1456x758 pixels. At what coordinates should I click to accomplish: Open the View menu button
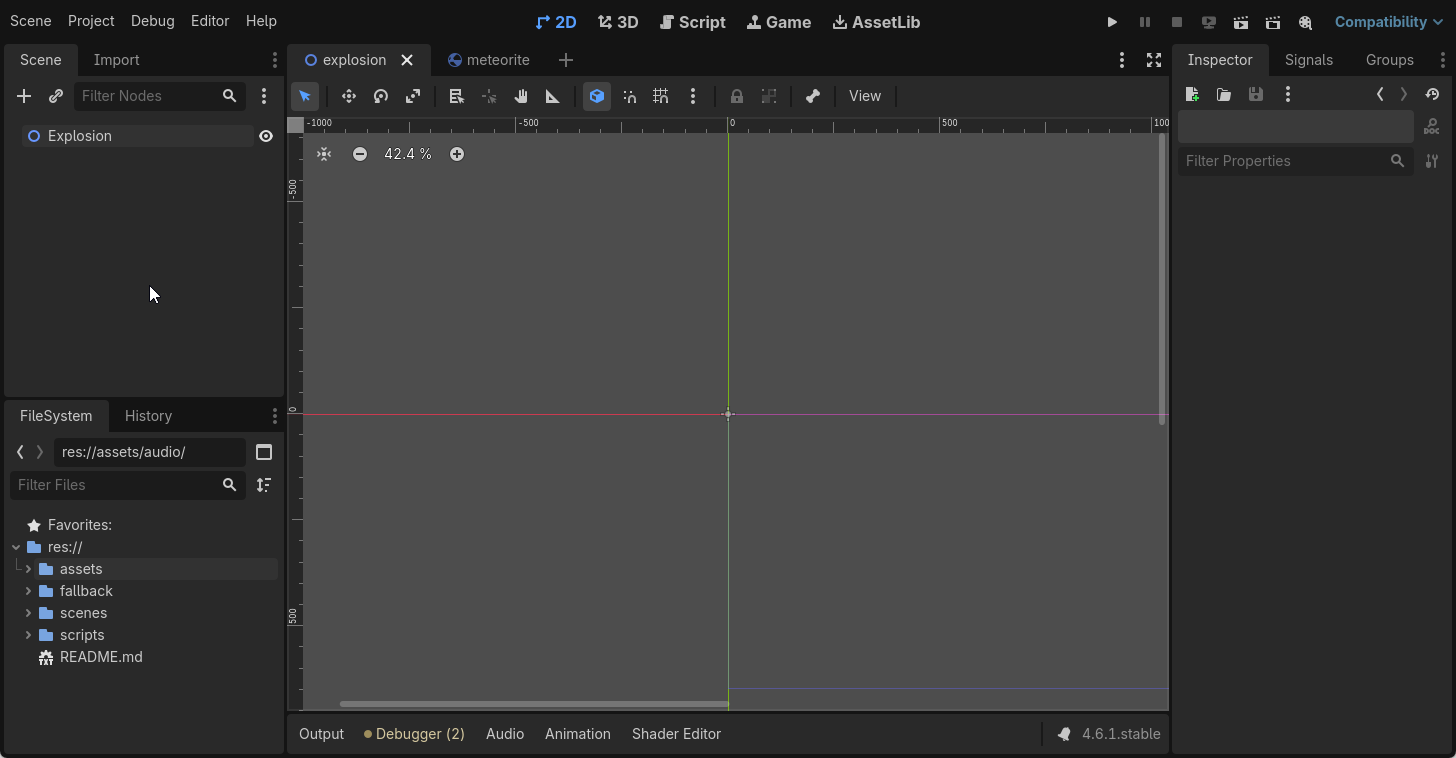[x=865, y=96]
